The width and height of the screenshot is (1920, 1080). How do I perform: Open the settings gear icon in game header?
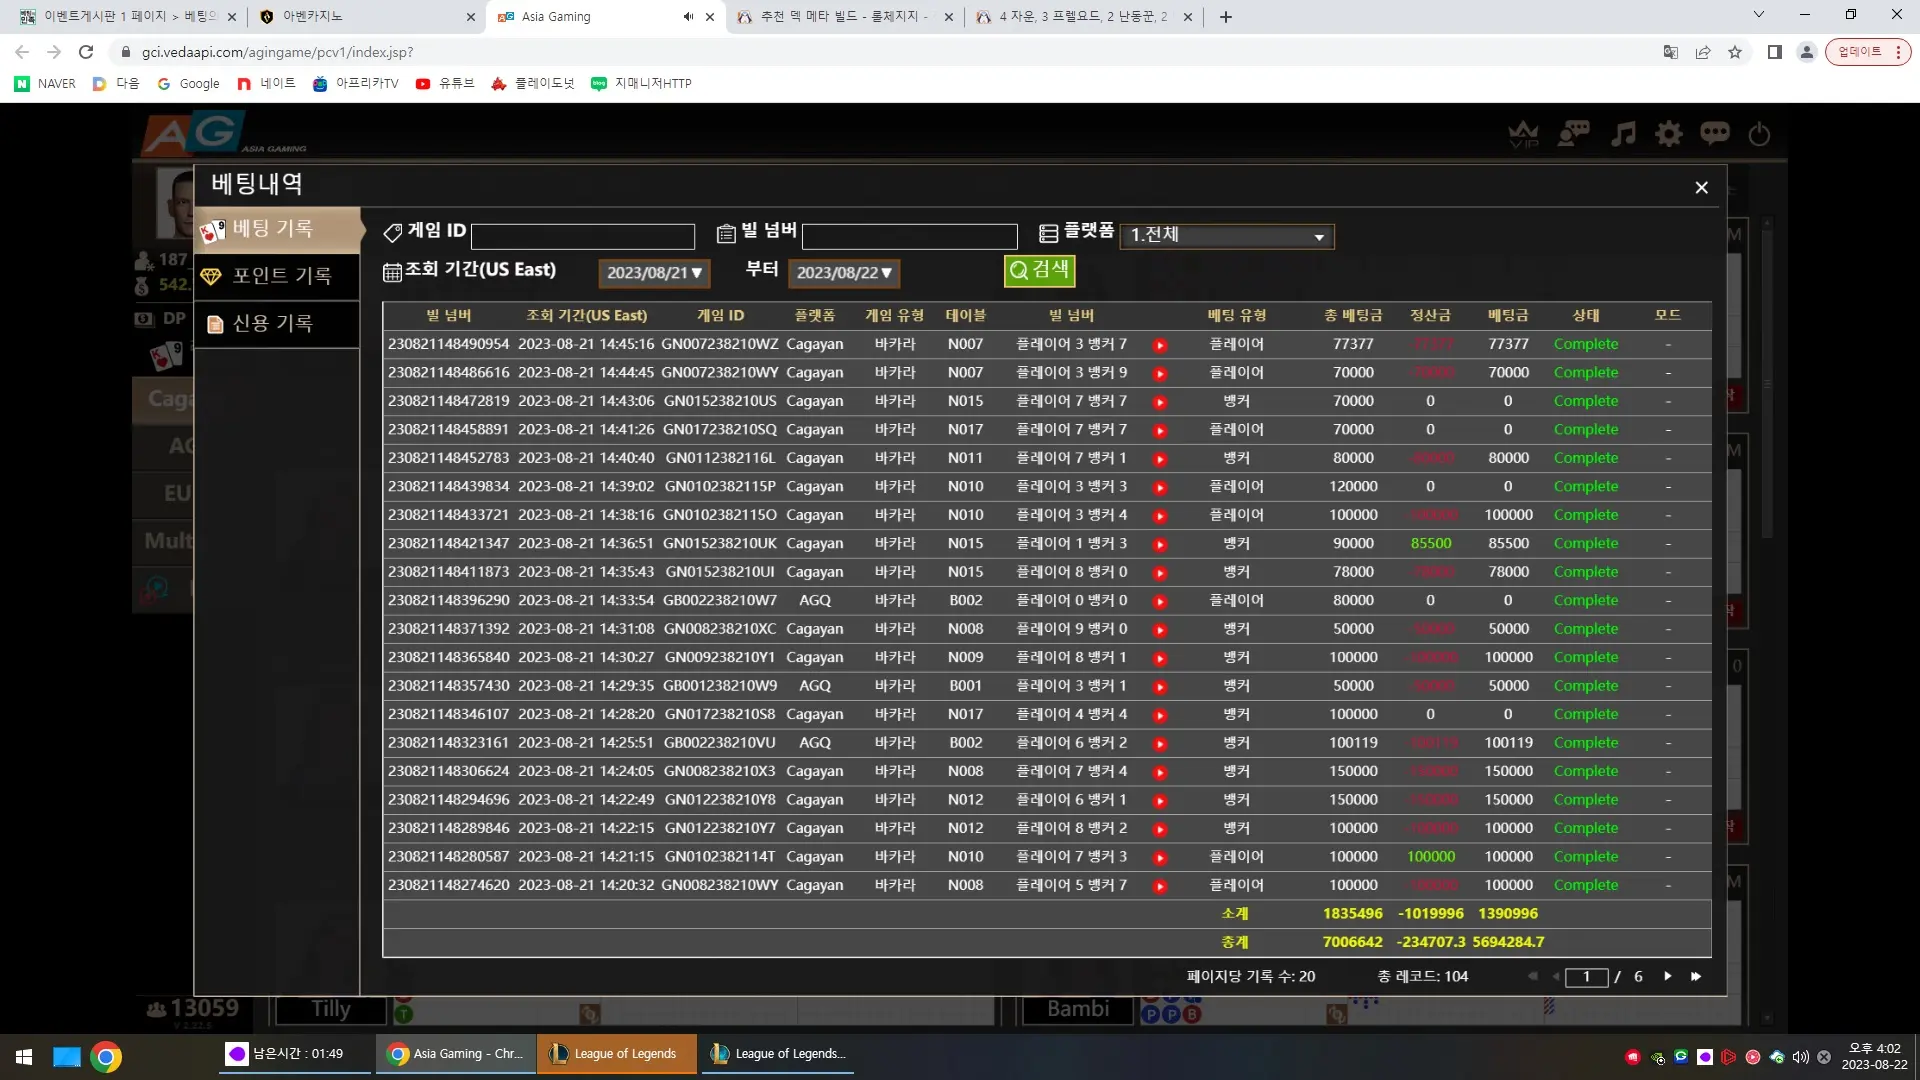(1669, 134)
